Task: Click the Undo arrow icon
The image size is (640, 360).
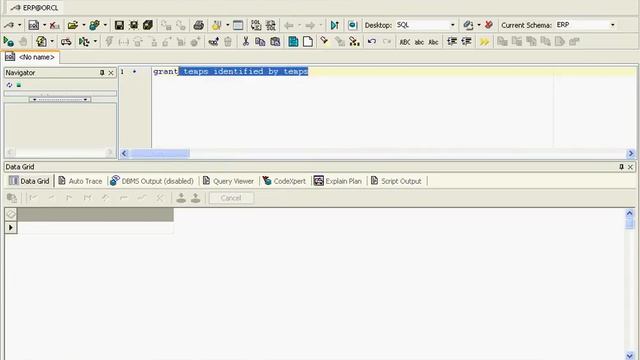Action: (x=371, y=41)
